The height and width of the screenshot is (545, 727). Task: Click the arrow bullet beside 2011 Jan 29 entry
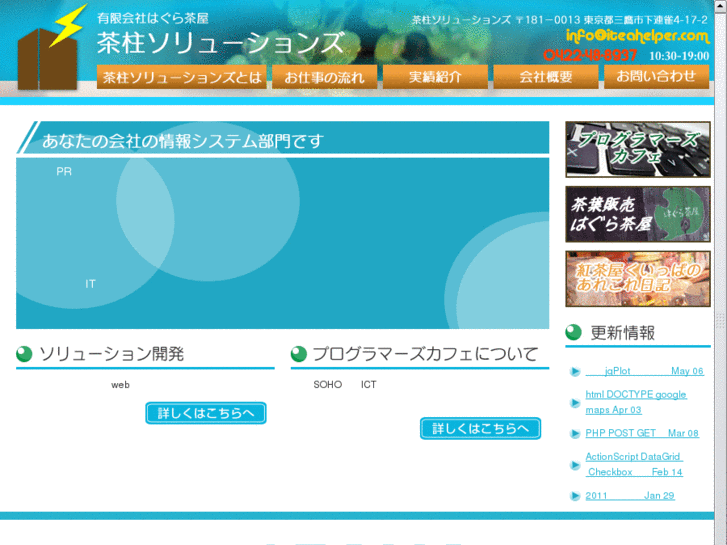coord(575,496)
